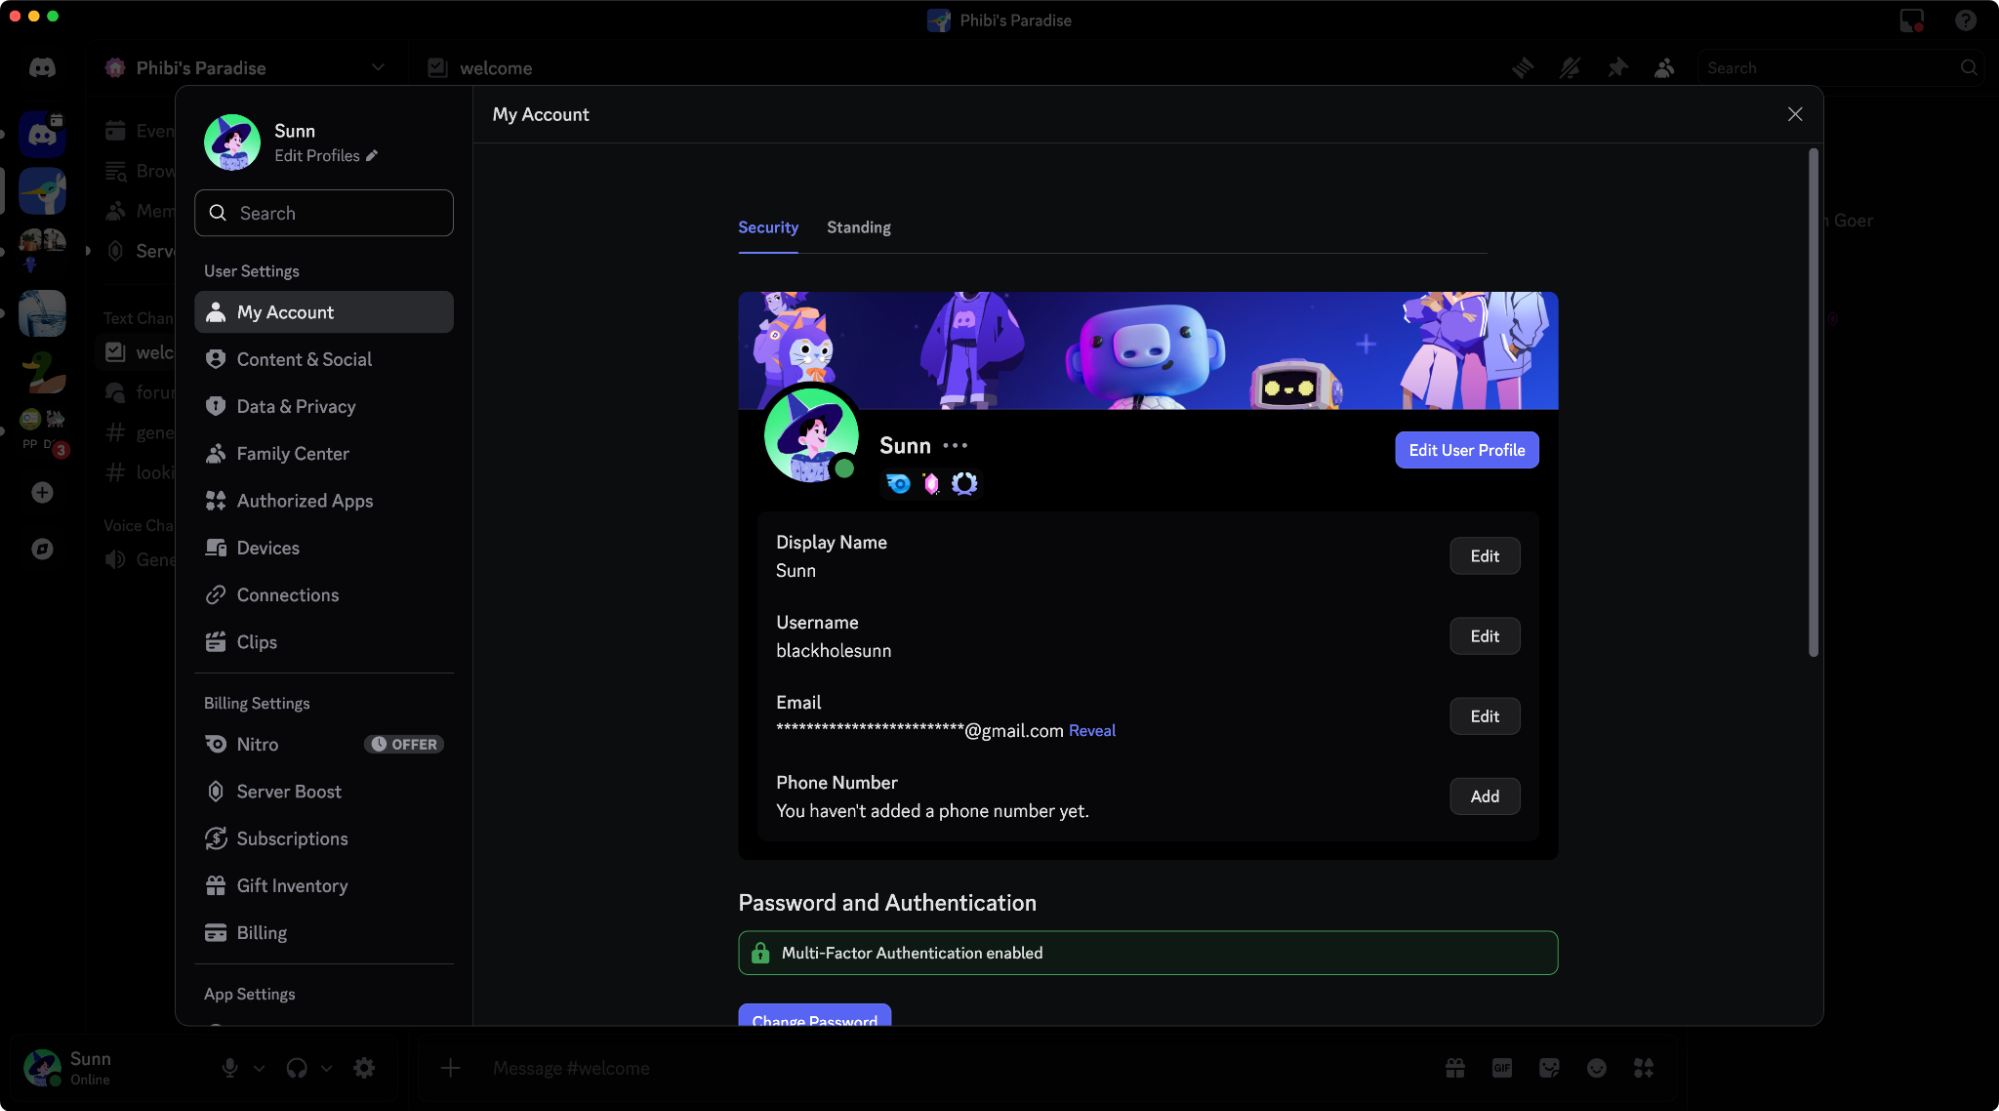Open the sticker picker
The height and width of the screenshot is (1111, 1999).
pos(1549,1068)
